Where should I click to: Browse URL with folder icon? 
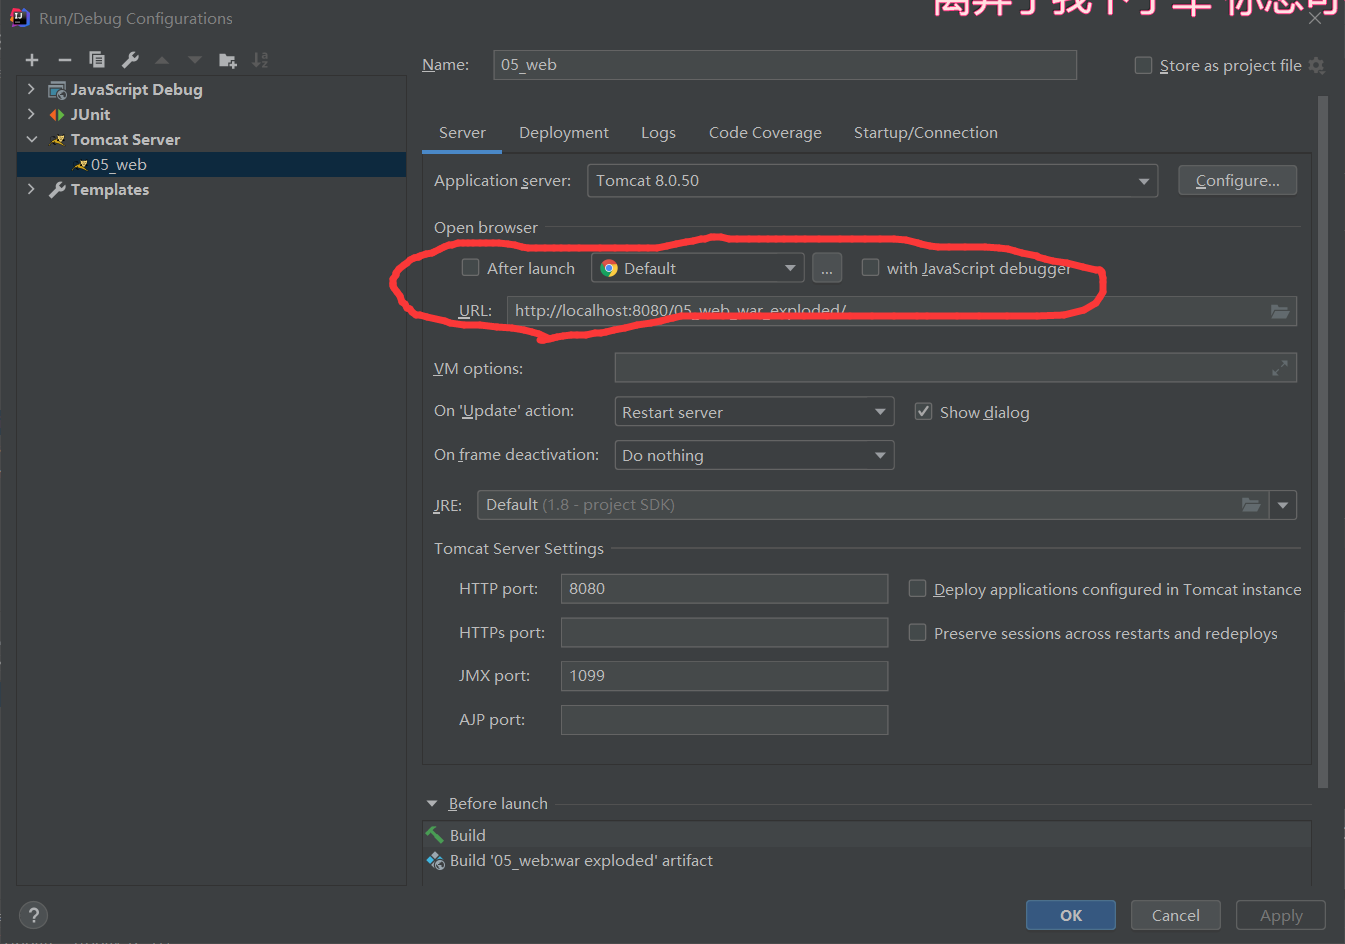pos(1280,311)
